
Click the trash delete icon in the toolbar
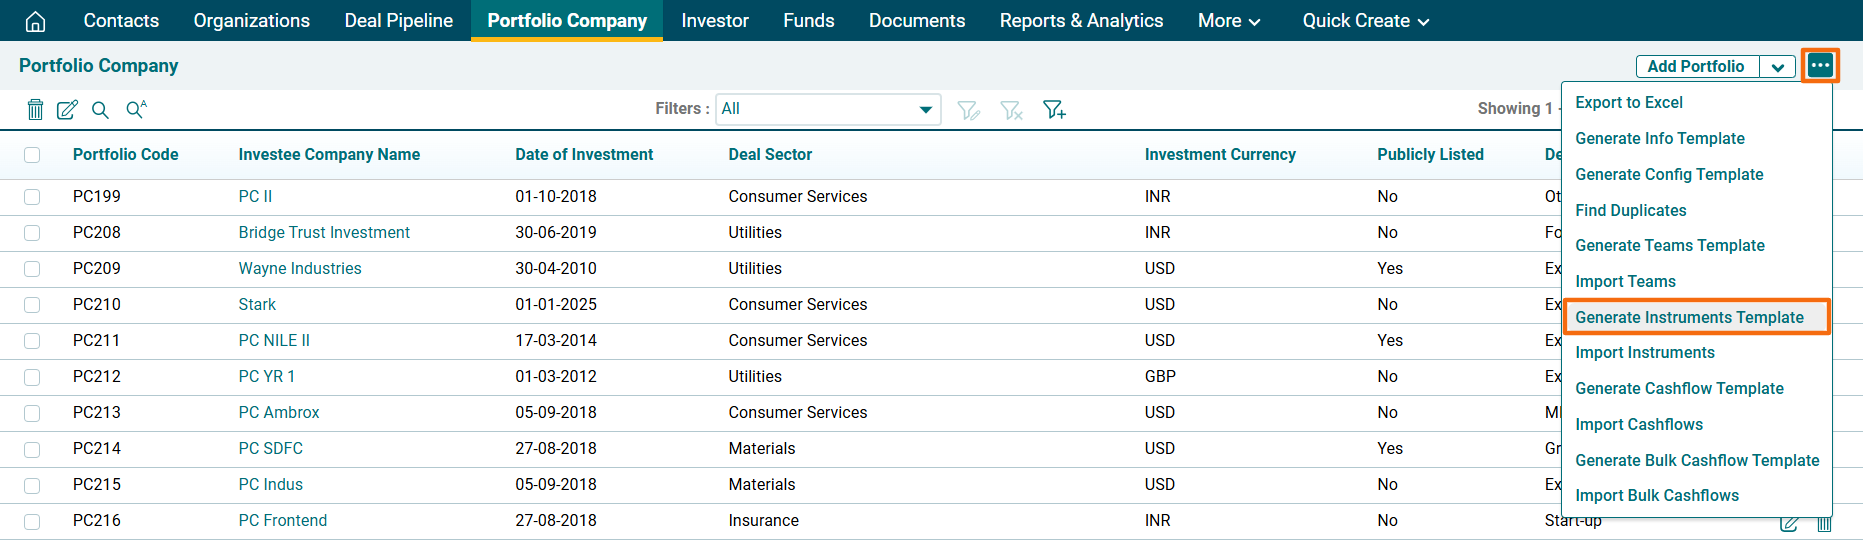point(35,109)
